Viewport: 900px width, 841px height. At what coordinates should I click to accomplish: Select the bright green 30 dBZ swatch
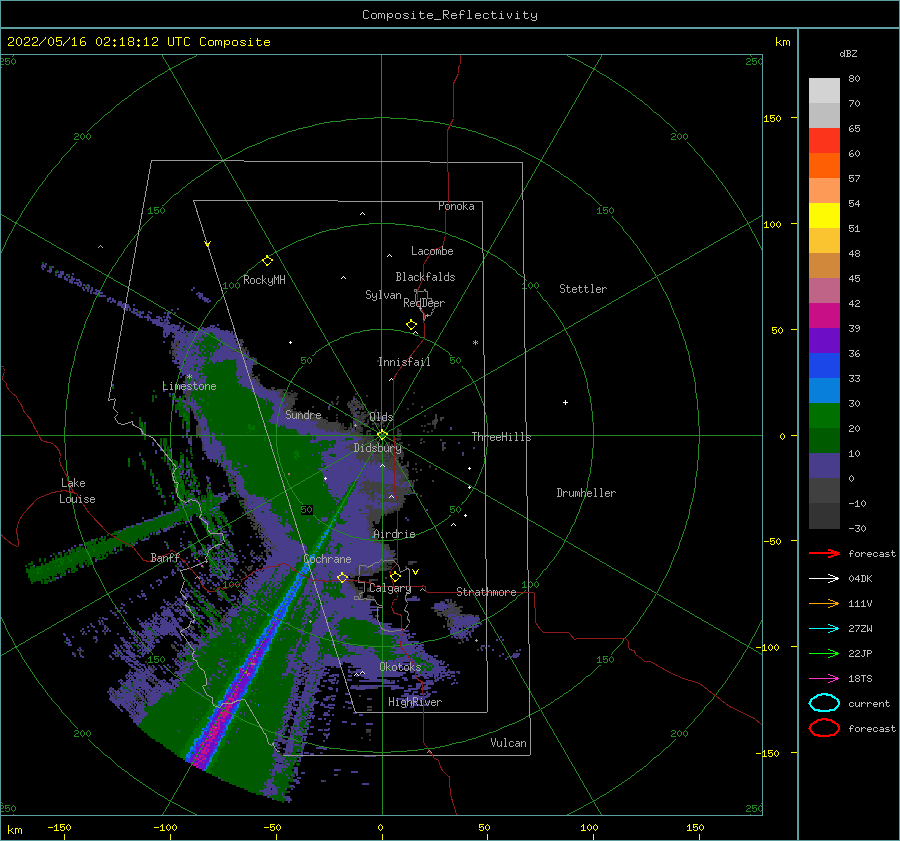[824, 416]
